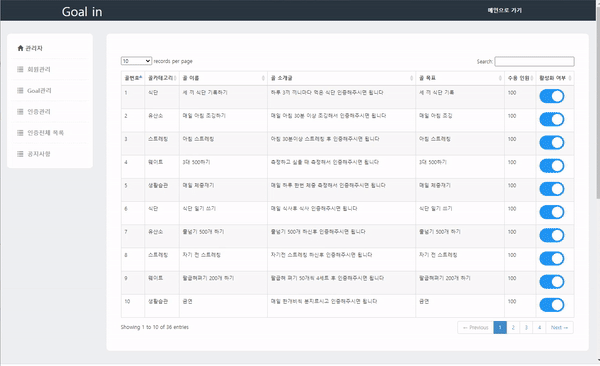Open the records per page dropdown
Screen dimensions: 600x366
click(136, 61)
